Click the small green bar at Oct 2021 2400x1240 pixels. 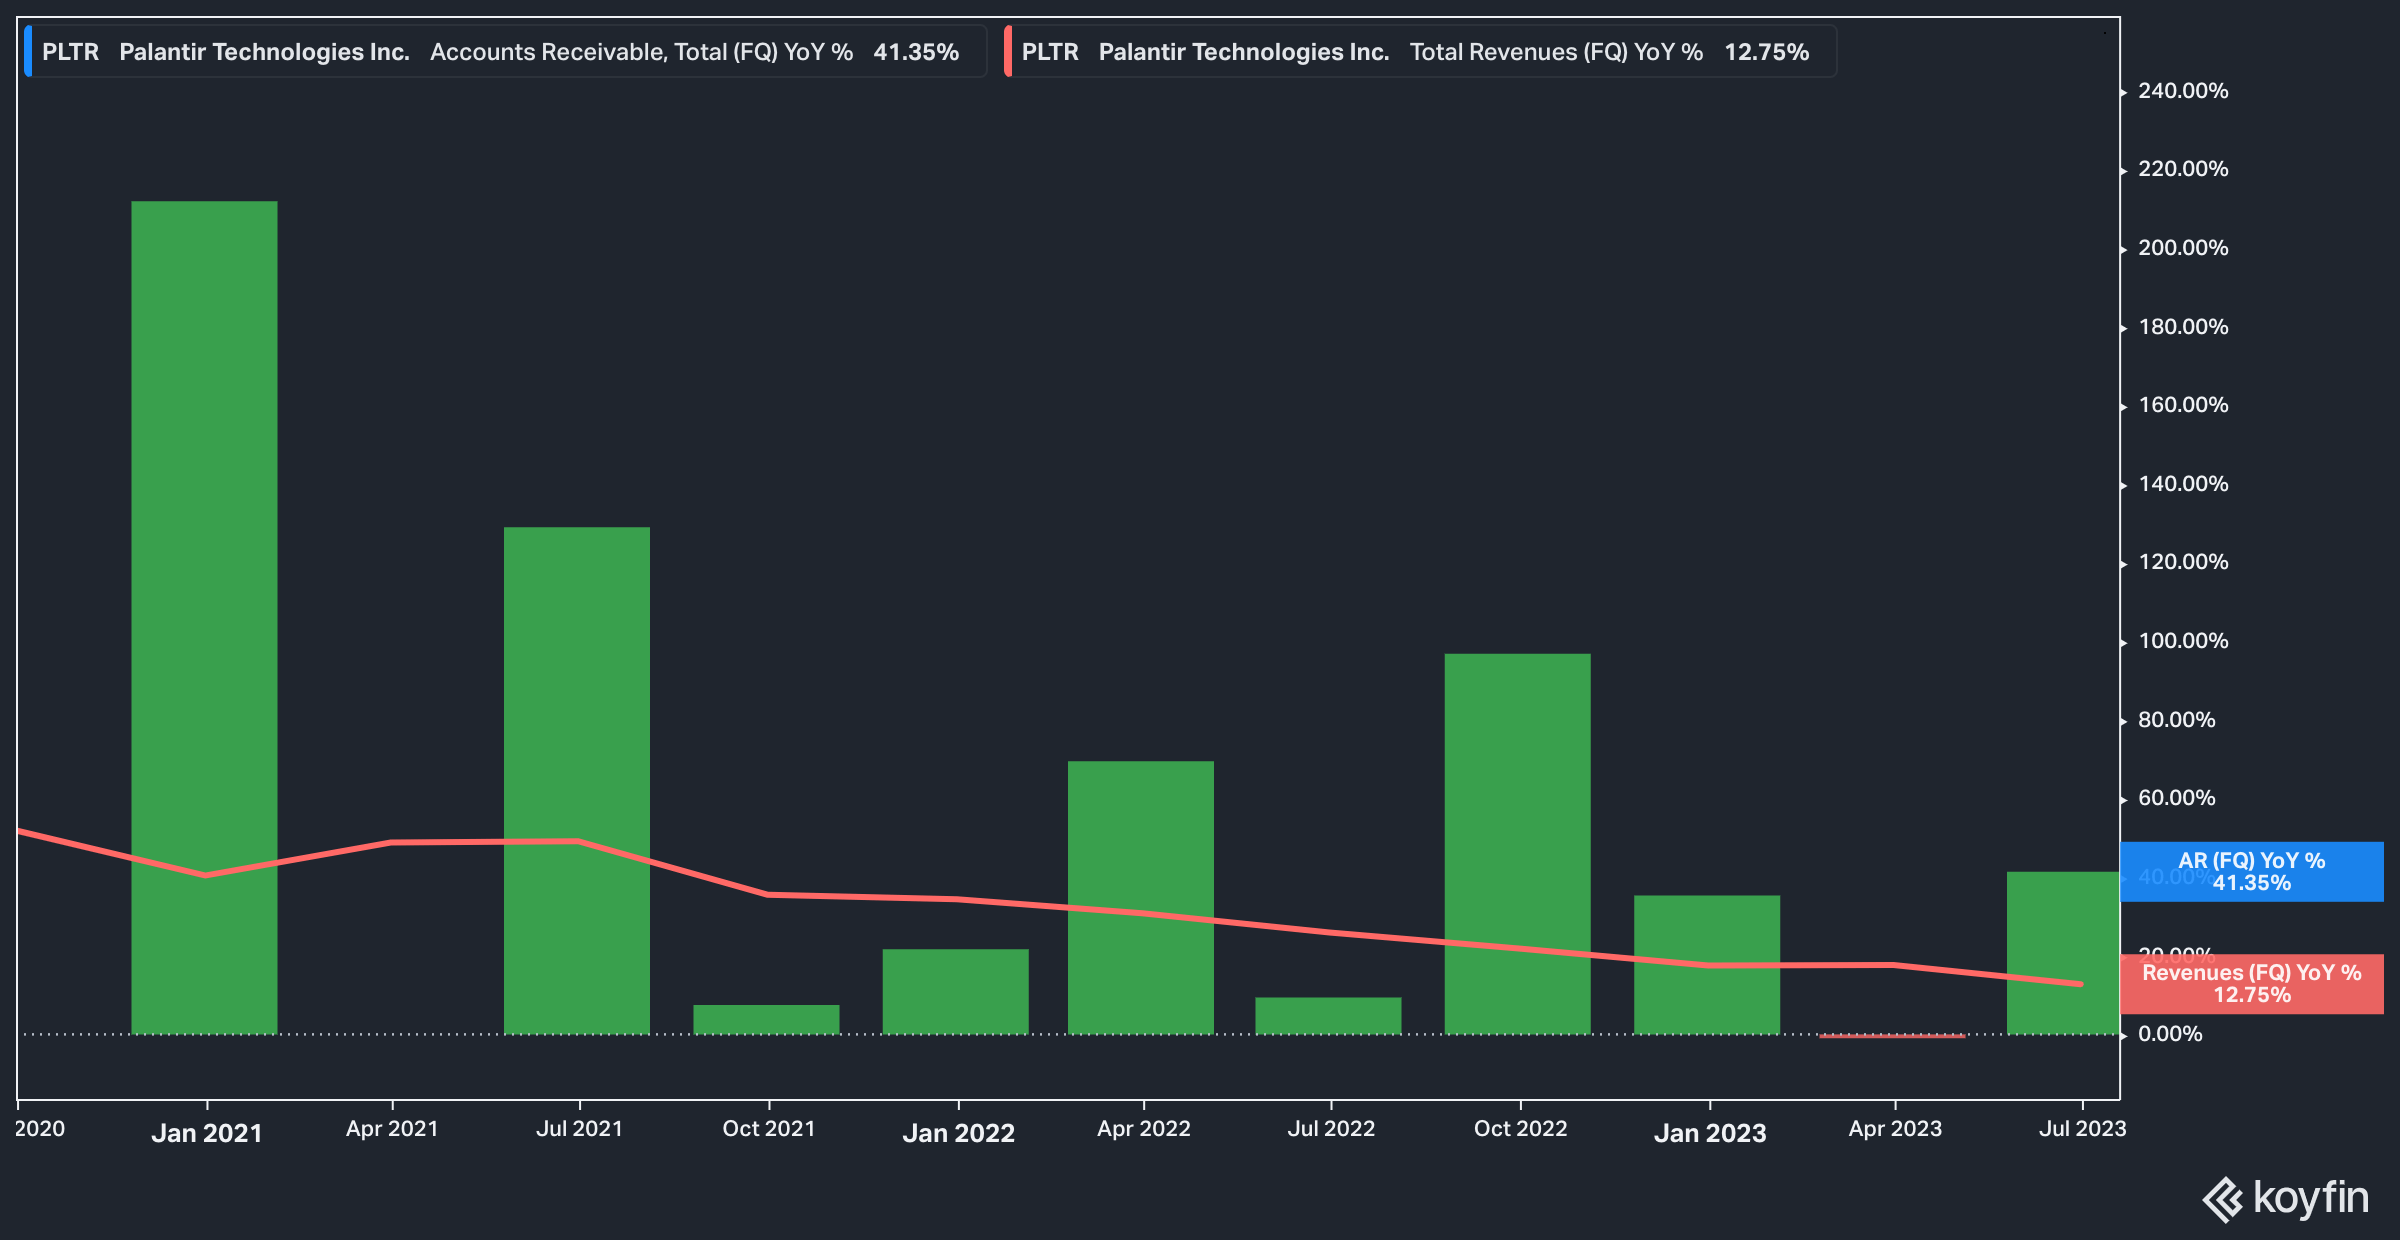[x=766, y=1020]
